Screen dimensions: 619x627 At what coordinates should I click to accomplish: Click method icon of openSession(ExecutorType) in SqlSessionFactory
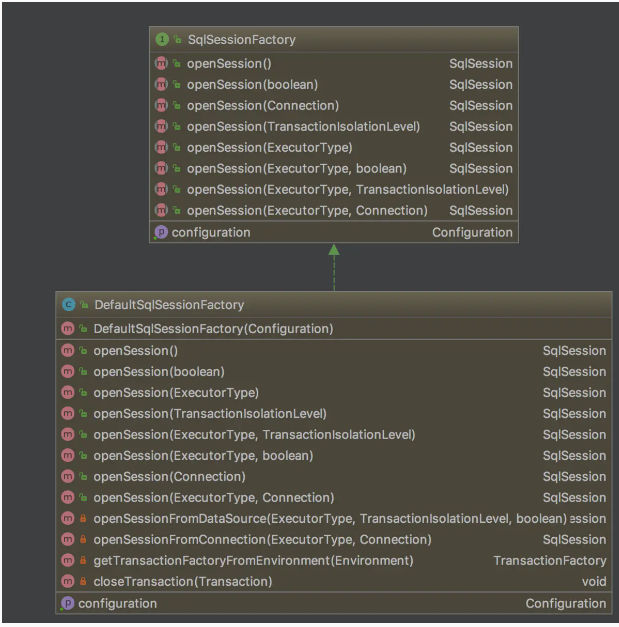pyautogui.click(x=161, y=147)
